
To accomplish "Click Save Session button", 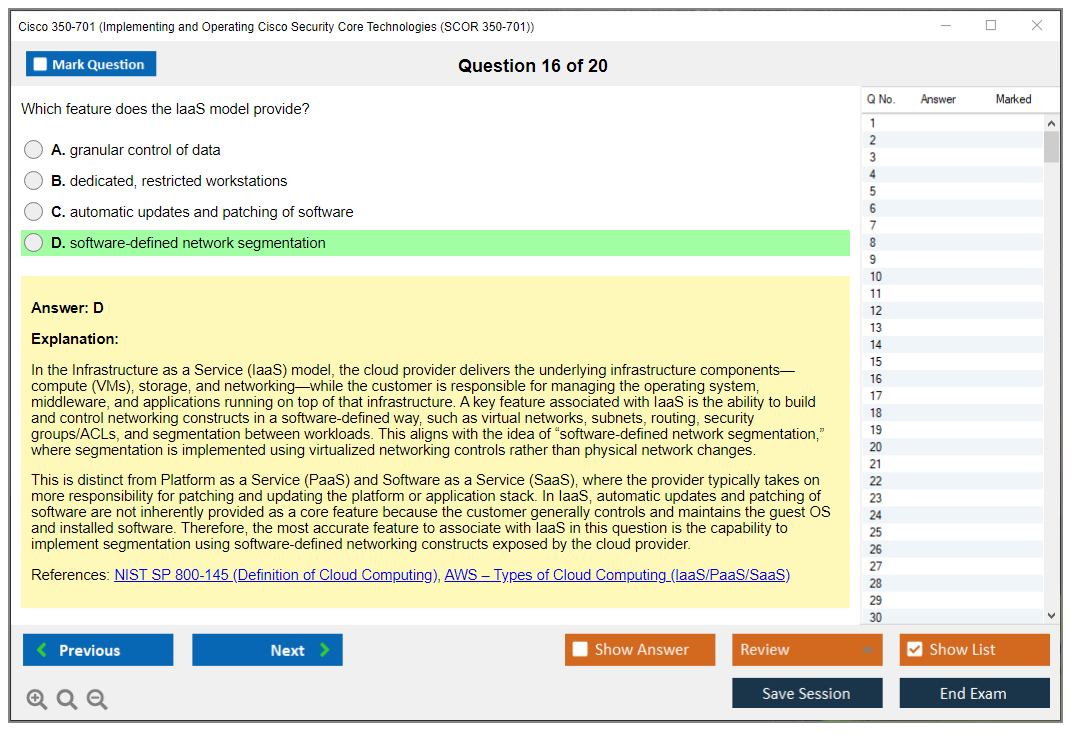I will coord(807,693).
